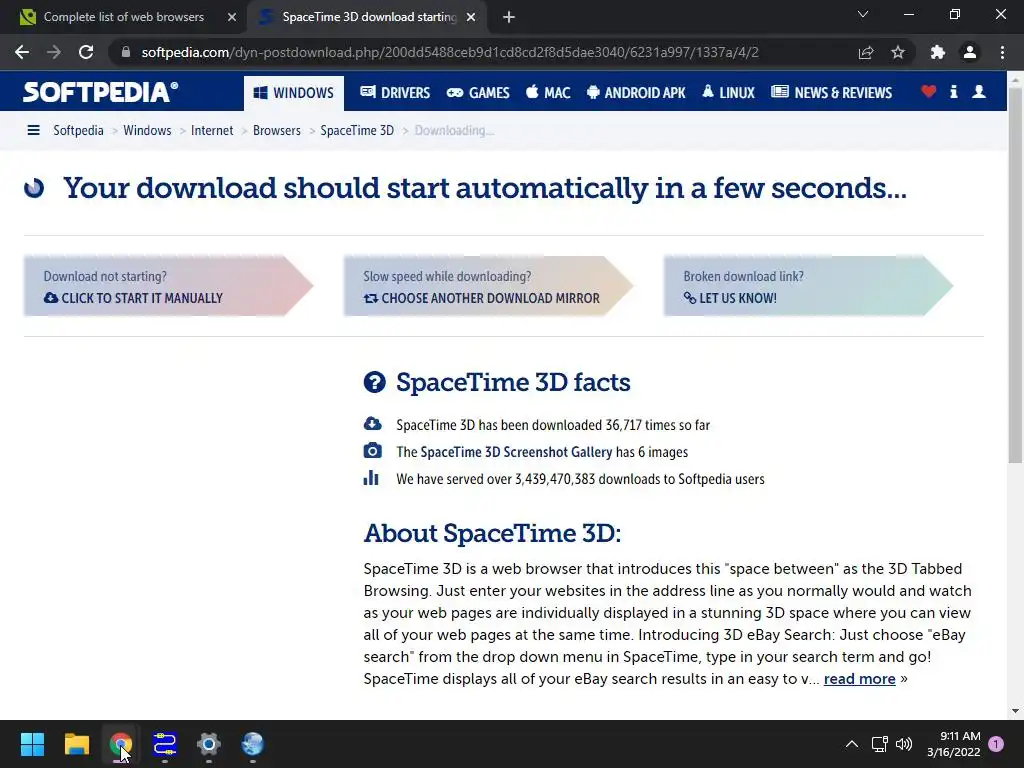Screen dimensions: 1024x768
Task: Open the DRIVERS section
Action: (395, 93)
